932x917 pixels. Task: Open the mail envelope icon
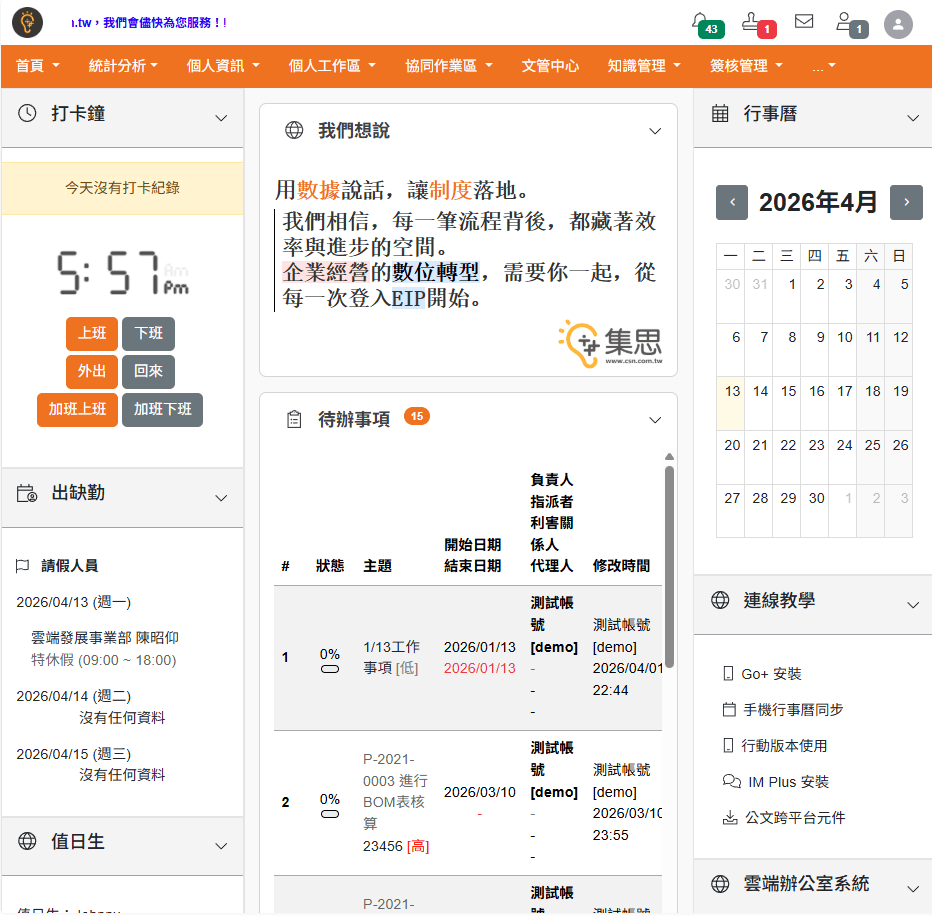(804, 21)
